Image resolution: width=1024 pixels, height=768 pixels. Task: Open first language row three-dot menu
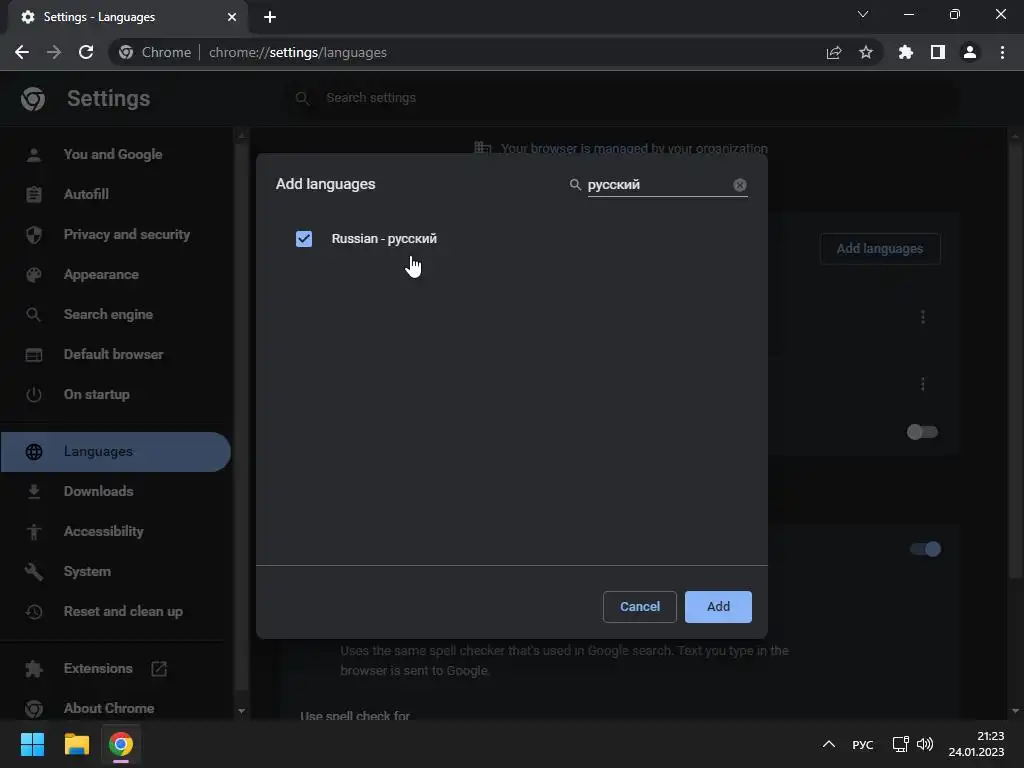point(922,317)
